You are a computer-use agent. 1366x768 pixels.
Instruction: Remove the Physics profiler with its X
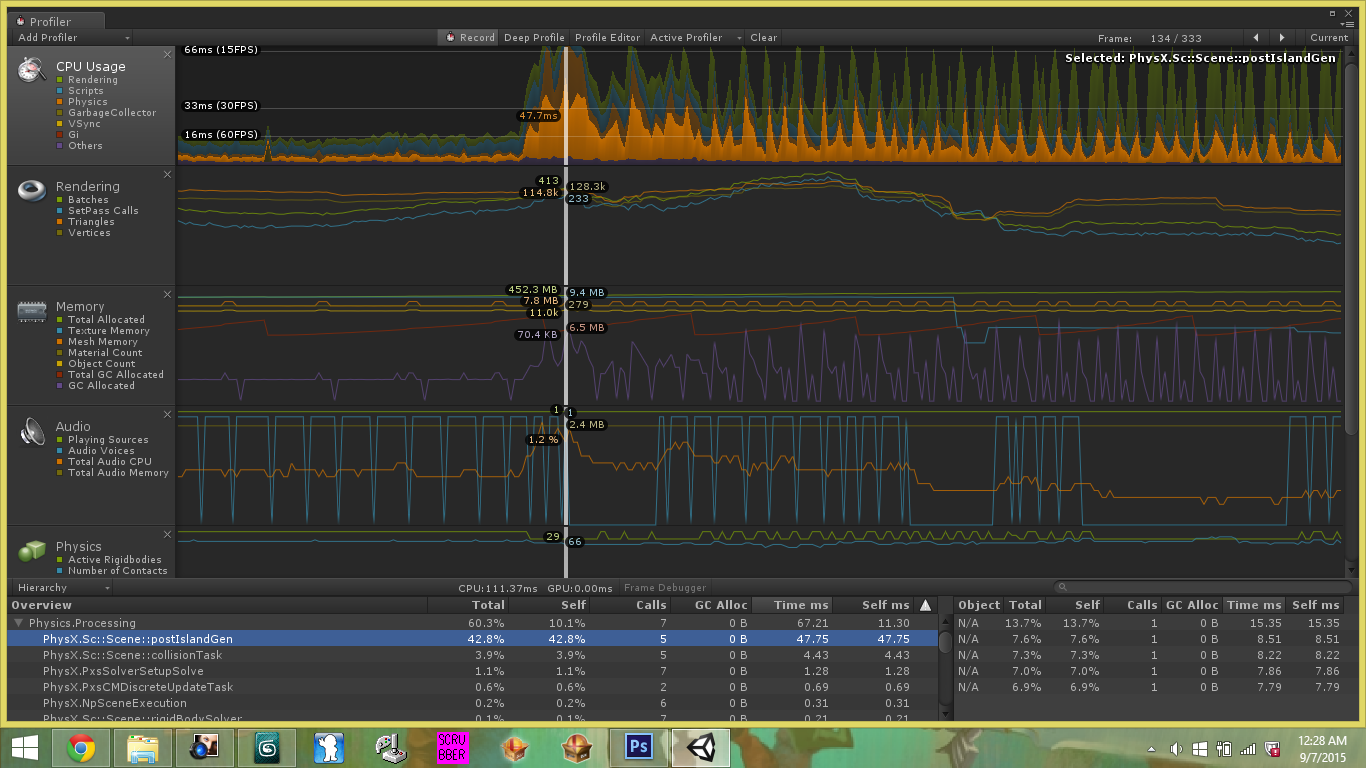(x=168, y=534)
